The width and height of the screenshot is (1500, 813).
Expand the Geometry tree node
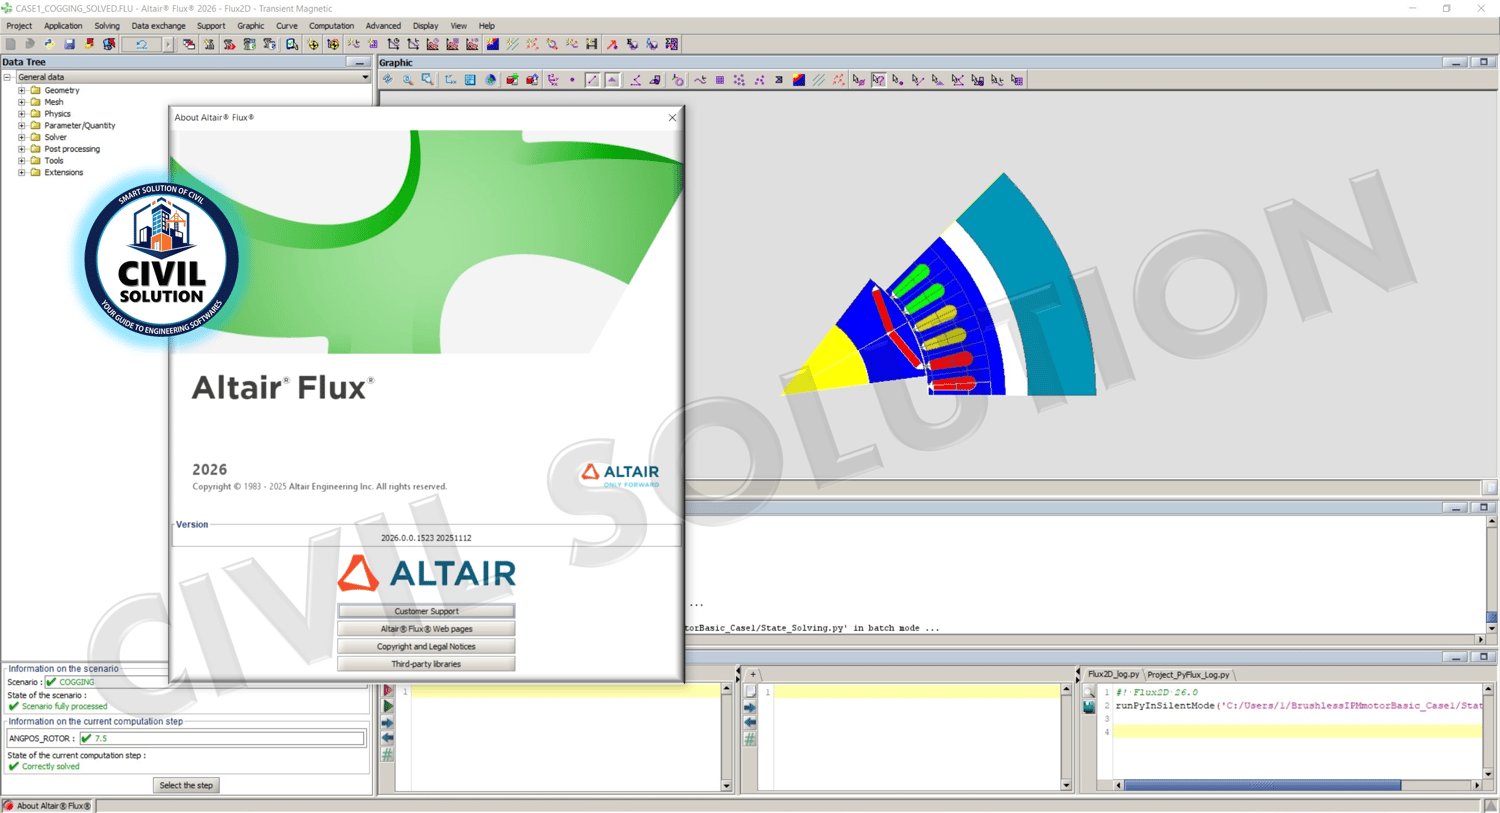point(22,90)
